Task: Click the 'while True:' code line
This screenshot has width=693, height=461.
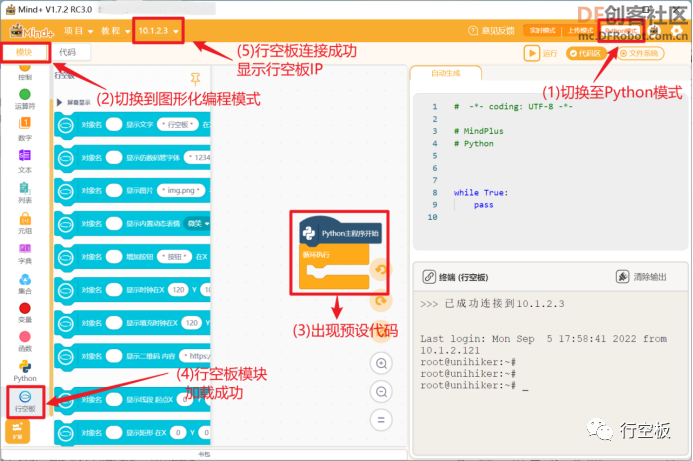Action: (481, 193)
